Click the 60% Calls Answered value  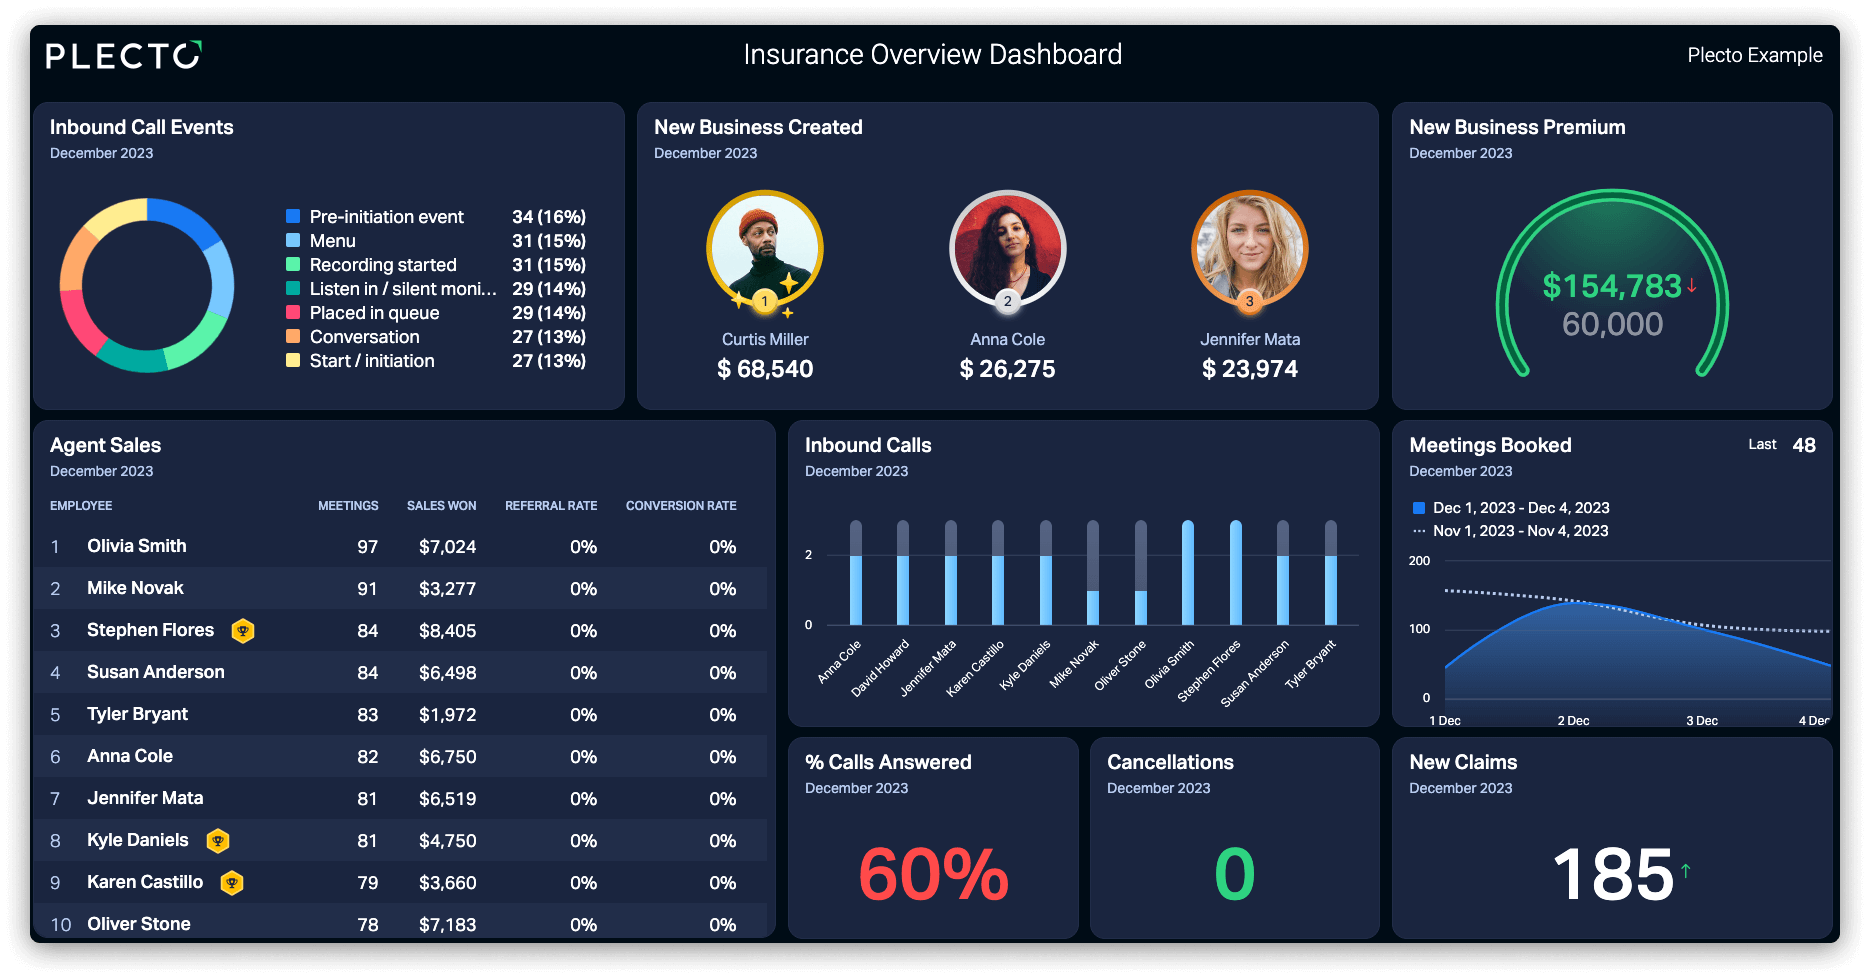point(933,874)
